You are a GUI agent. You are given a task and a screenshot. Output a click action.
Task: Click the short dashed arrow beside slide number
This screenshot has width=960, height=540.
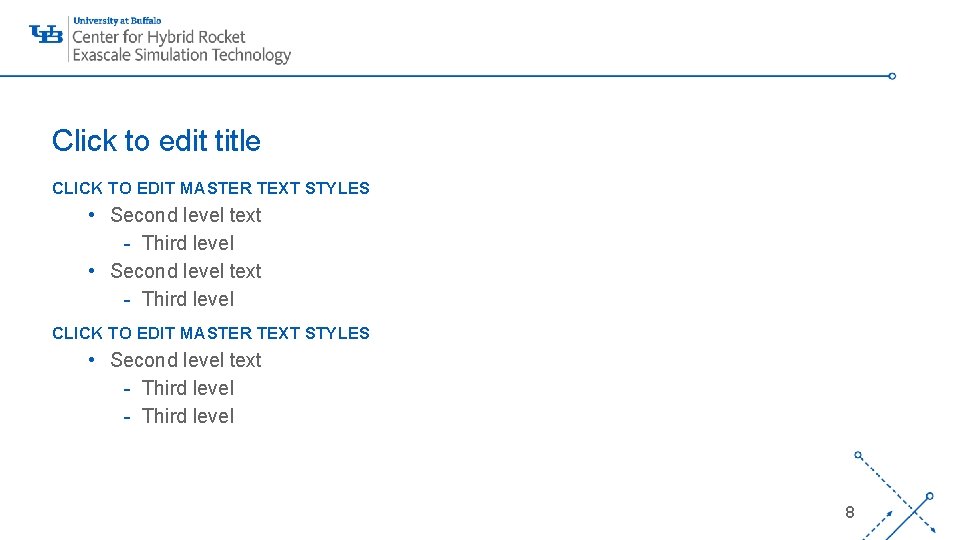(x=879, y=525)
